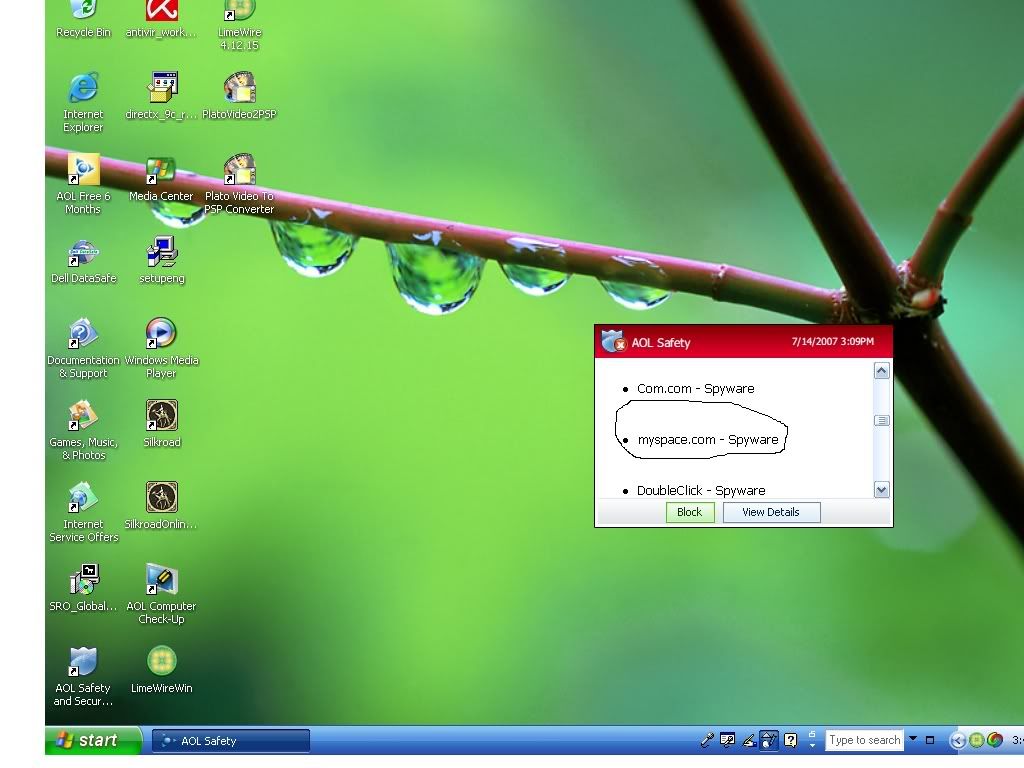Click the dictation tool icon on language bar

pyautogui.click(x=728, y=740)
